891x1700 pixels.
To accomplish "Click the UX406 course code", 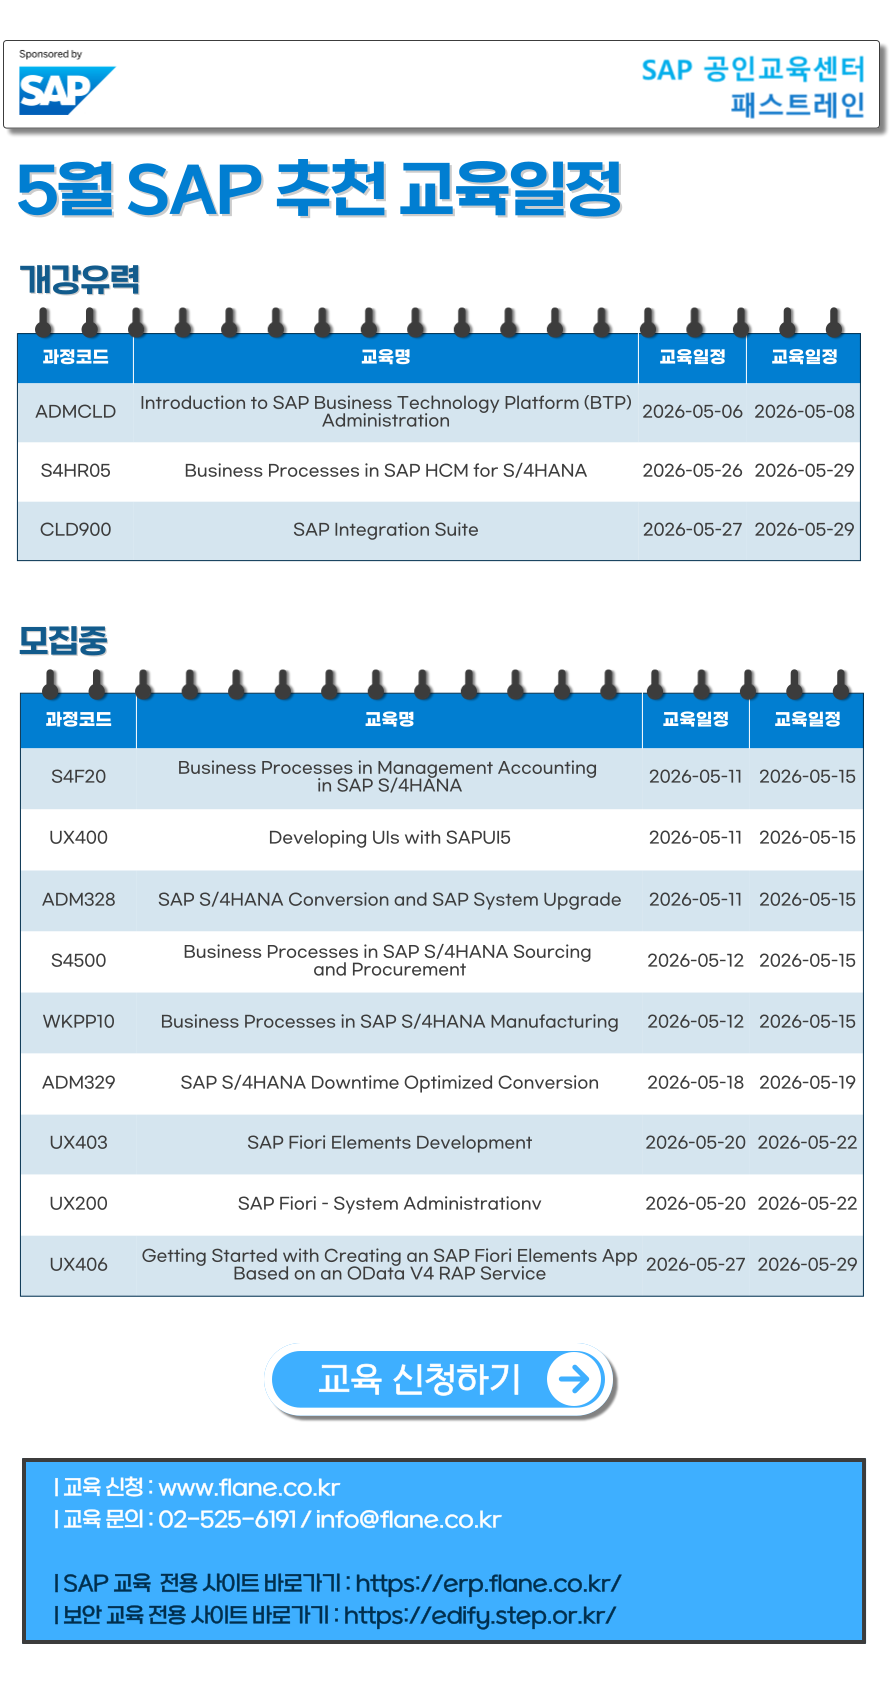I will [x=78, y=1264].
